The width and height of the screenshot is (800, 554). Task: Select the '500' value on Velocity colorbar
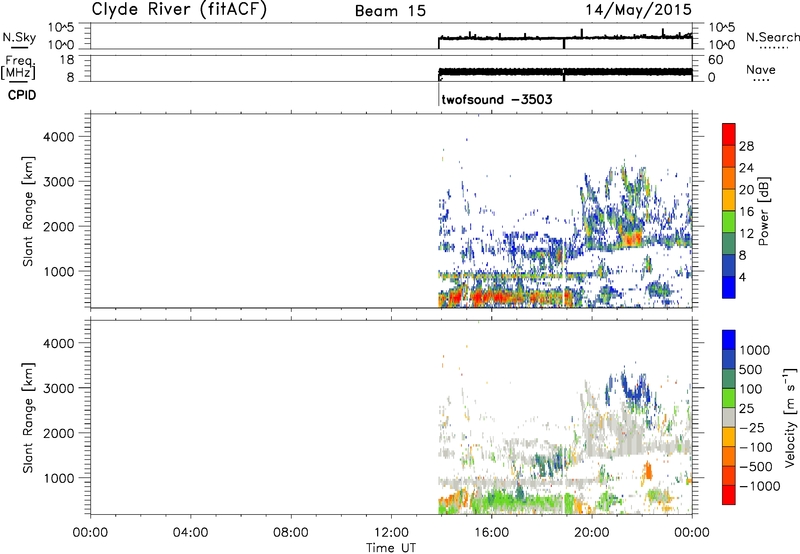(x=750, y=370)
